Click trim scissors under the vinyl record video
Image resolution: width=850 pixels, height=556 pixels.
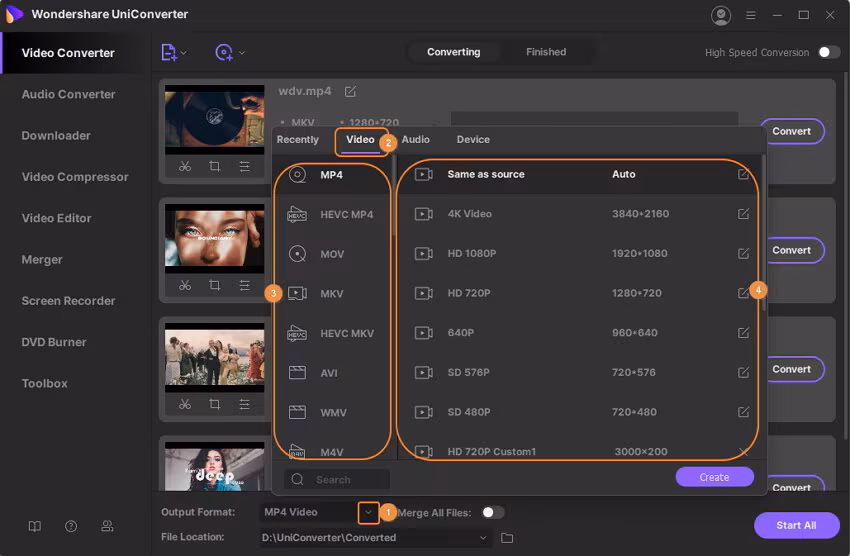pos(185,166)
